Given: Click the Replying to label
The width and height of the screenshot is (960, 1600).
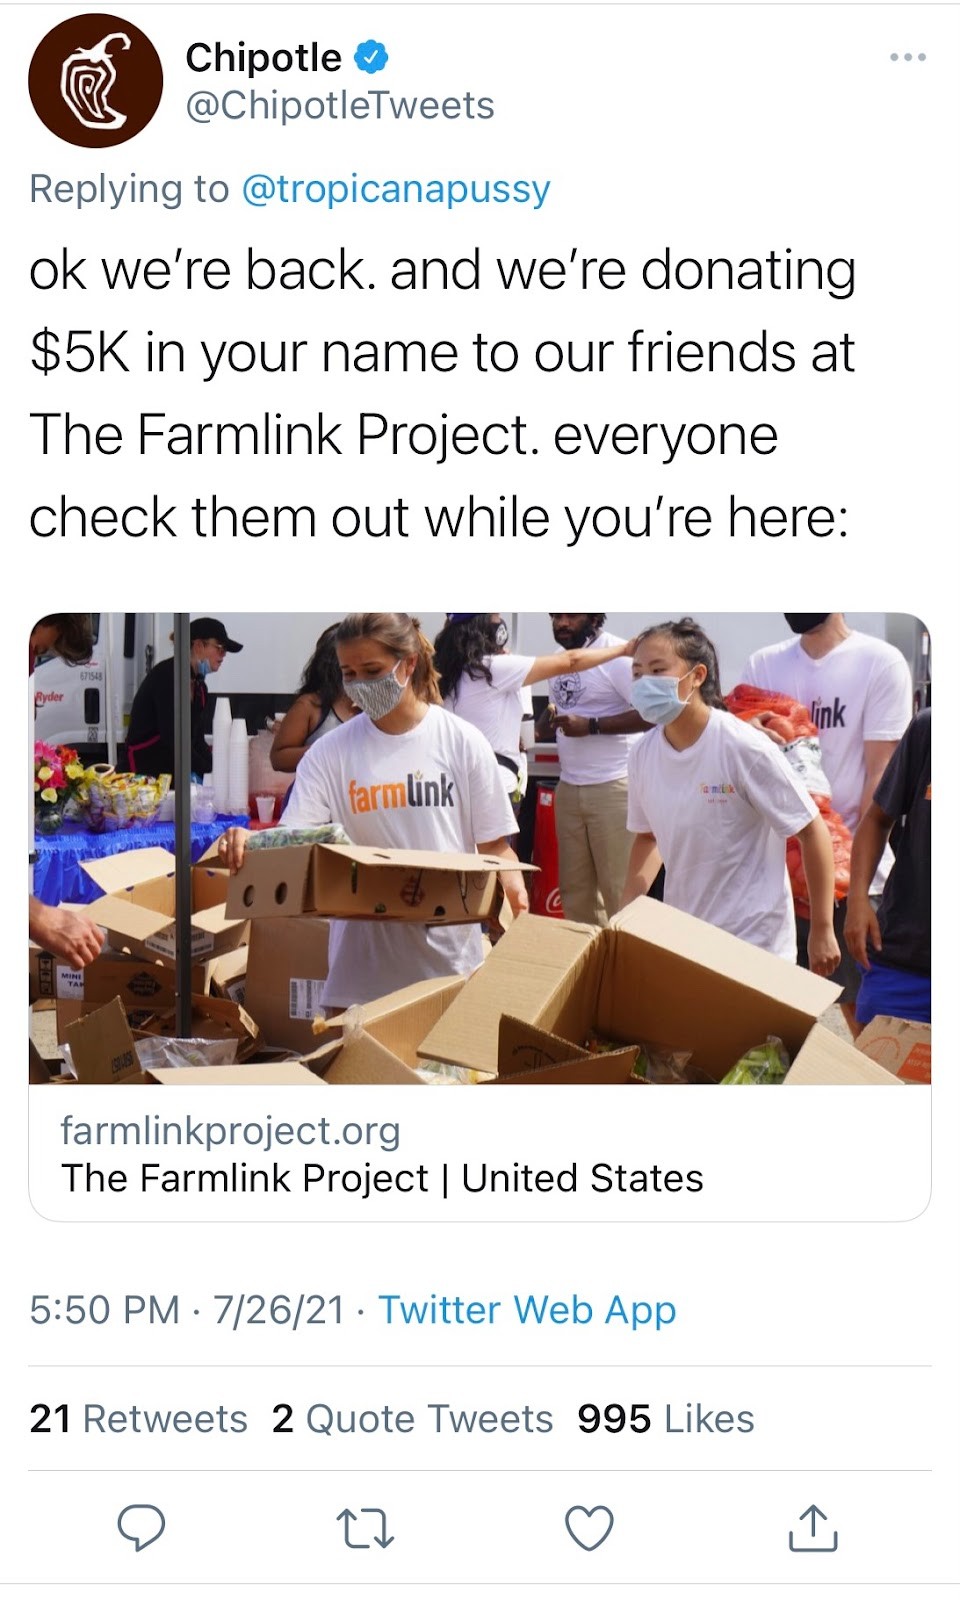Looking at the screenshot, I should coord(129,189).
